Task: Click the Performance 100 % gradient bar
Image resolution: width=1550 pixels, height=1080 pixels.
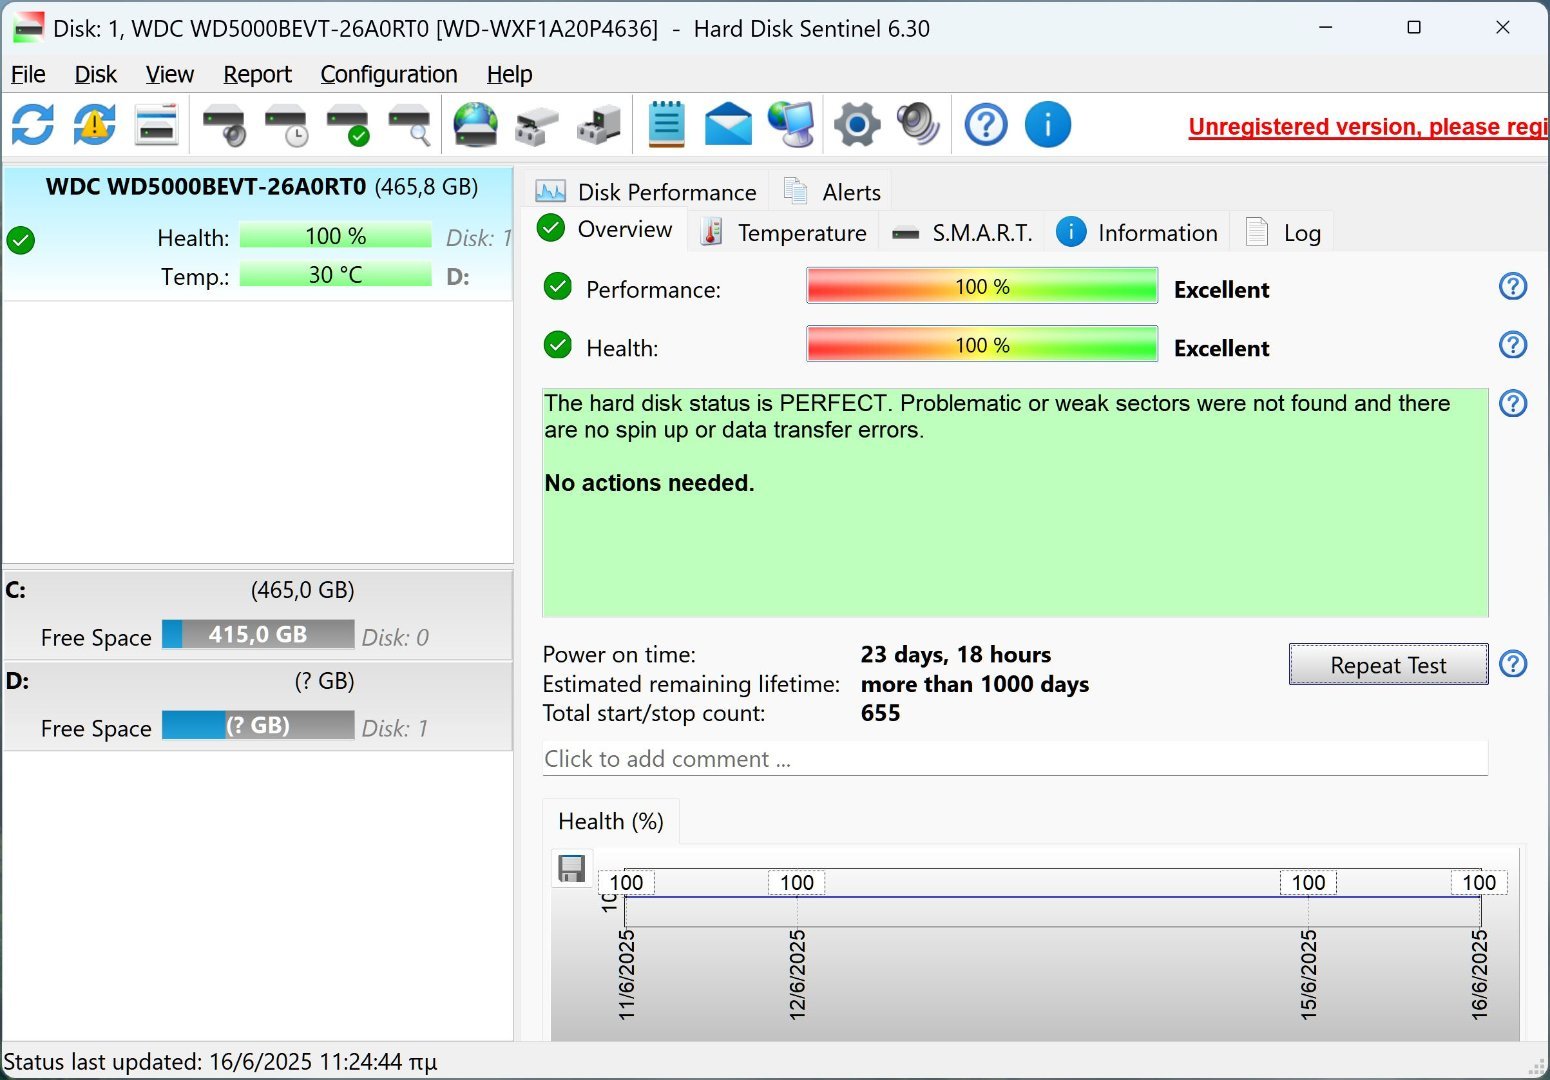Action: coord(982,286)
